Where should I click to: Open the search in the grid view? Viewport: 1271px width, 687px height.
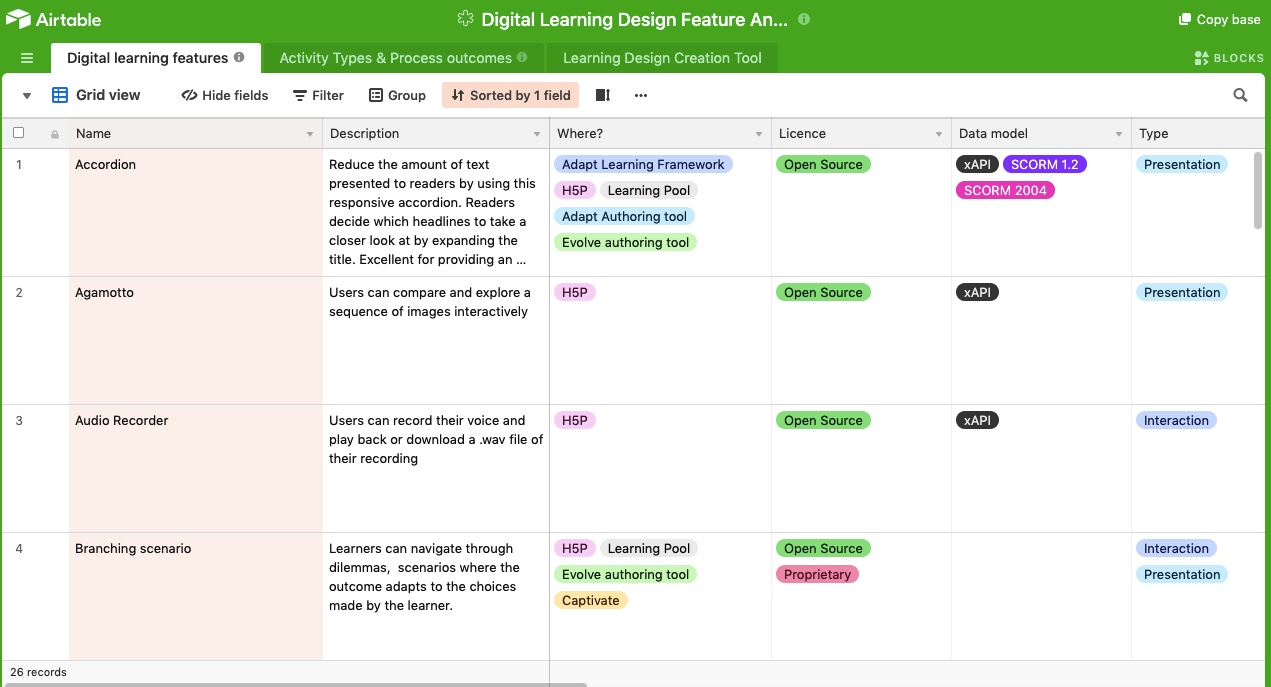pyautogui.click(x=1240, y=94)
